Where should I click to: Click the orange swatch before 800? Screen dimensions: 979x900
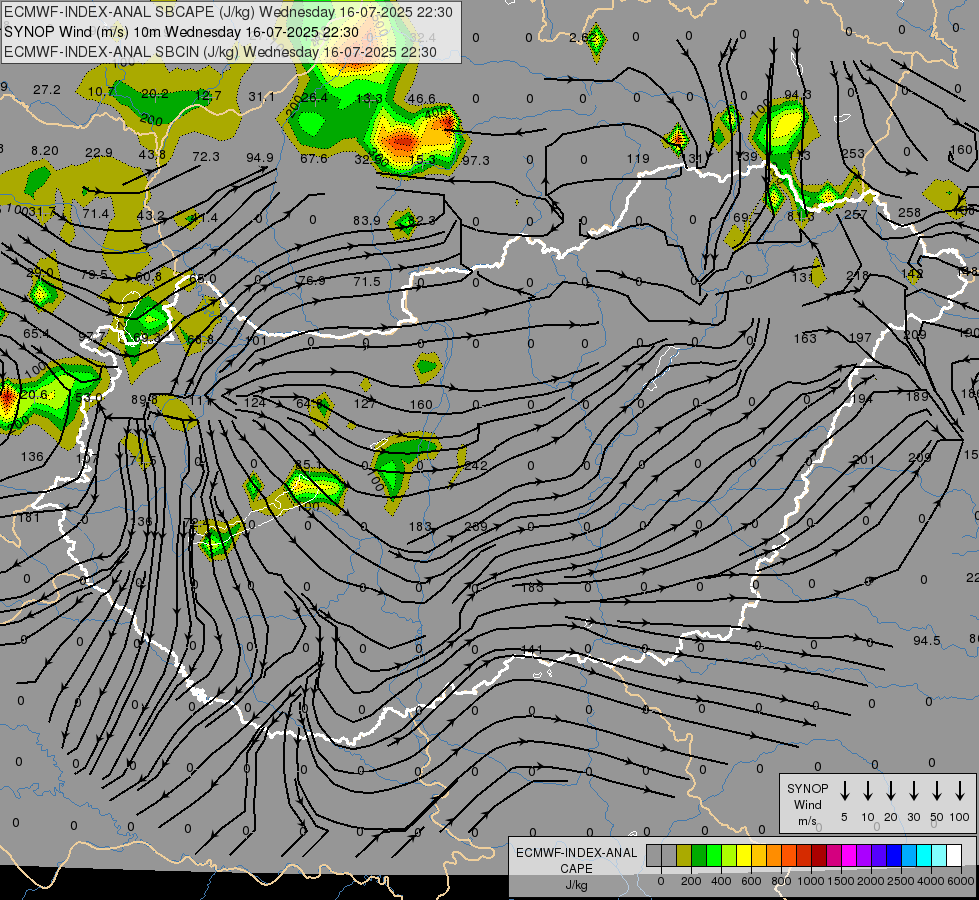[774, 856]
